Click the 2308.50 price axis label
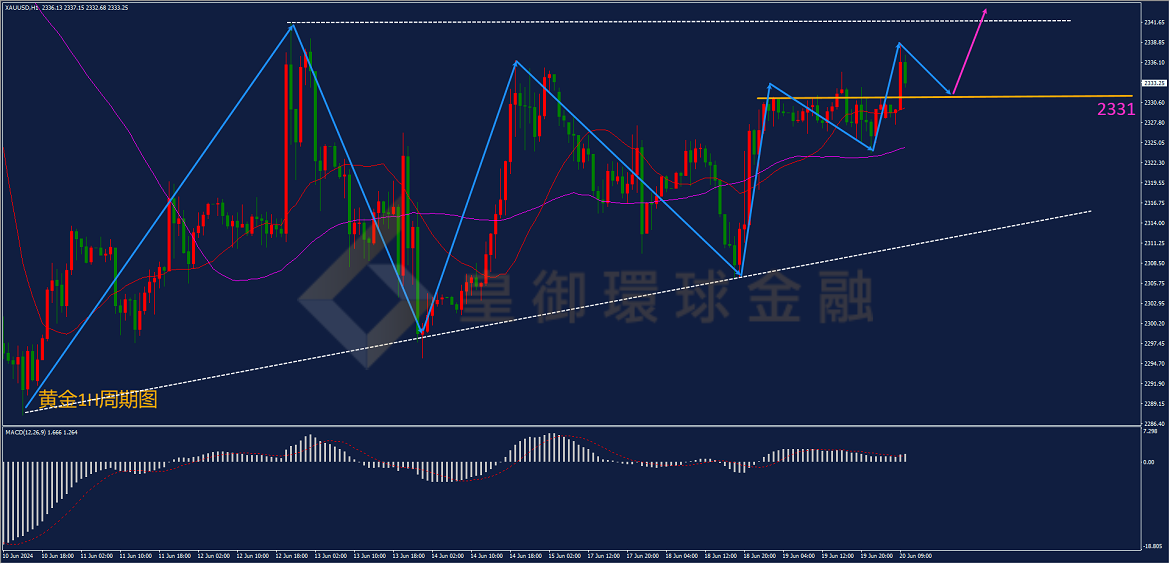Image resolution: width=1170 pixels, height=564 pixels. pos(1154,263)
